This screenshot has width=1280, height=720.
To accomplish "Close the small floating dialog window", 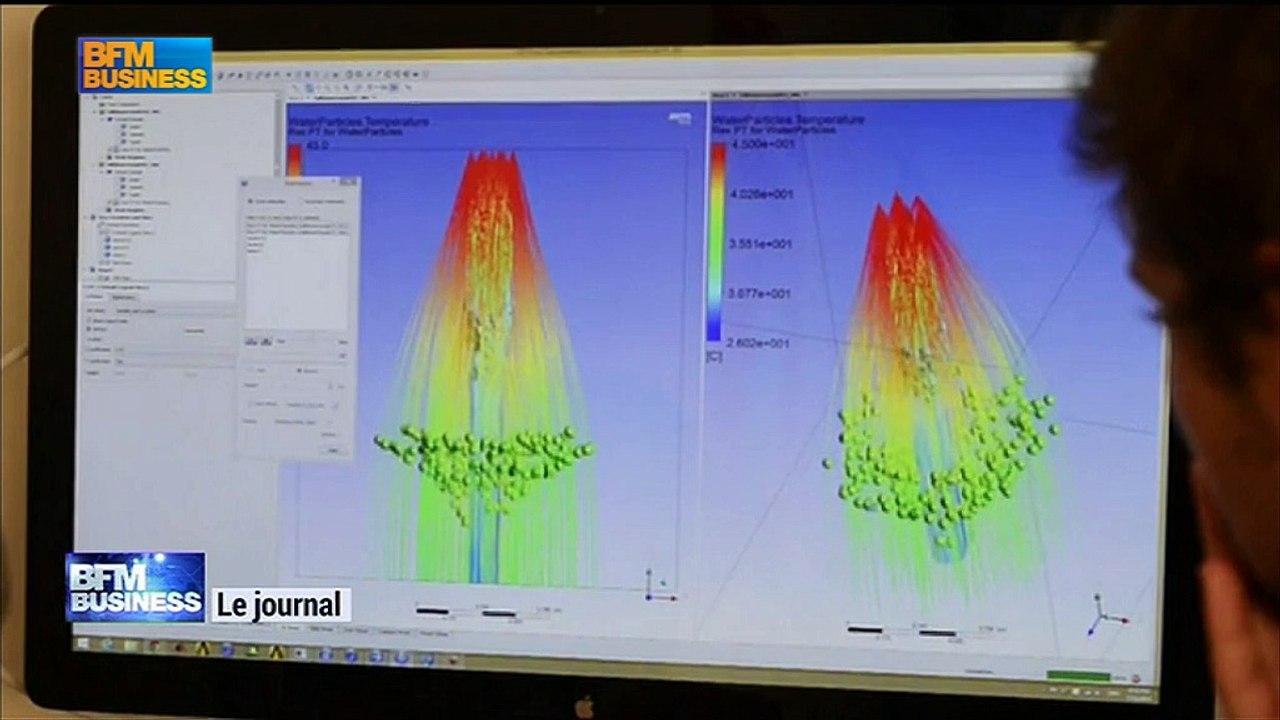I will click(x=353, y=182).
